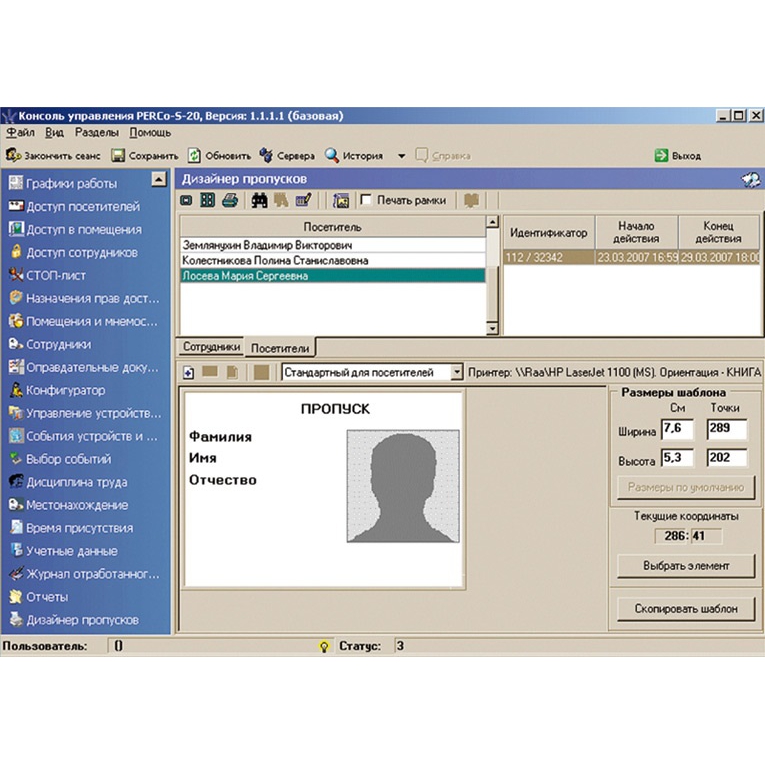765x765 pixels.
Task: Expand the Стандартный для посетителей template dropdown
Action: [x=456, y=372]
